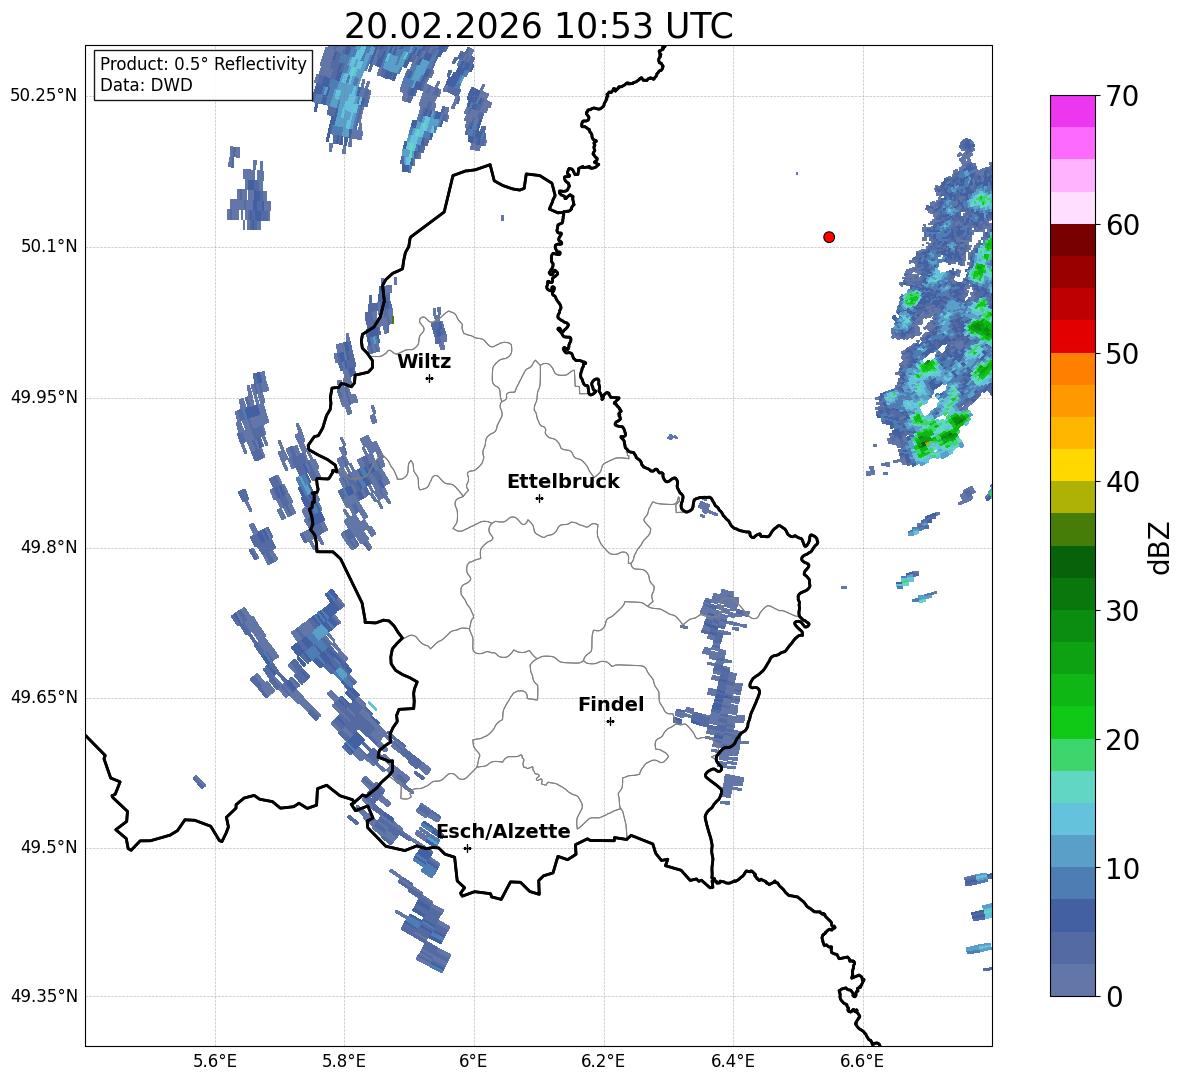Click the 40 colorbar tick label

tap(1122, 482)
